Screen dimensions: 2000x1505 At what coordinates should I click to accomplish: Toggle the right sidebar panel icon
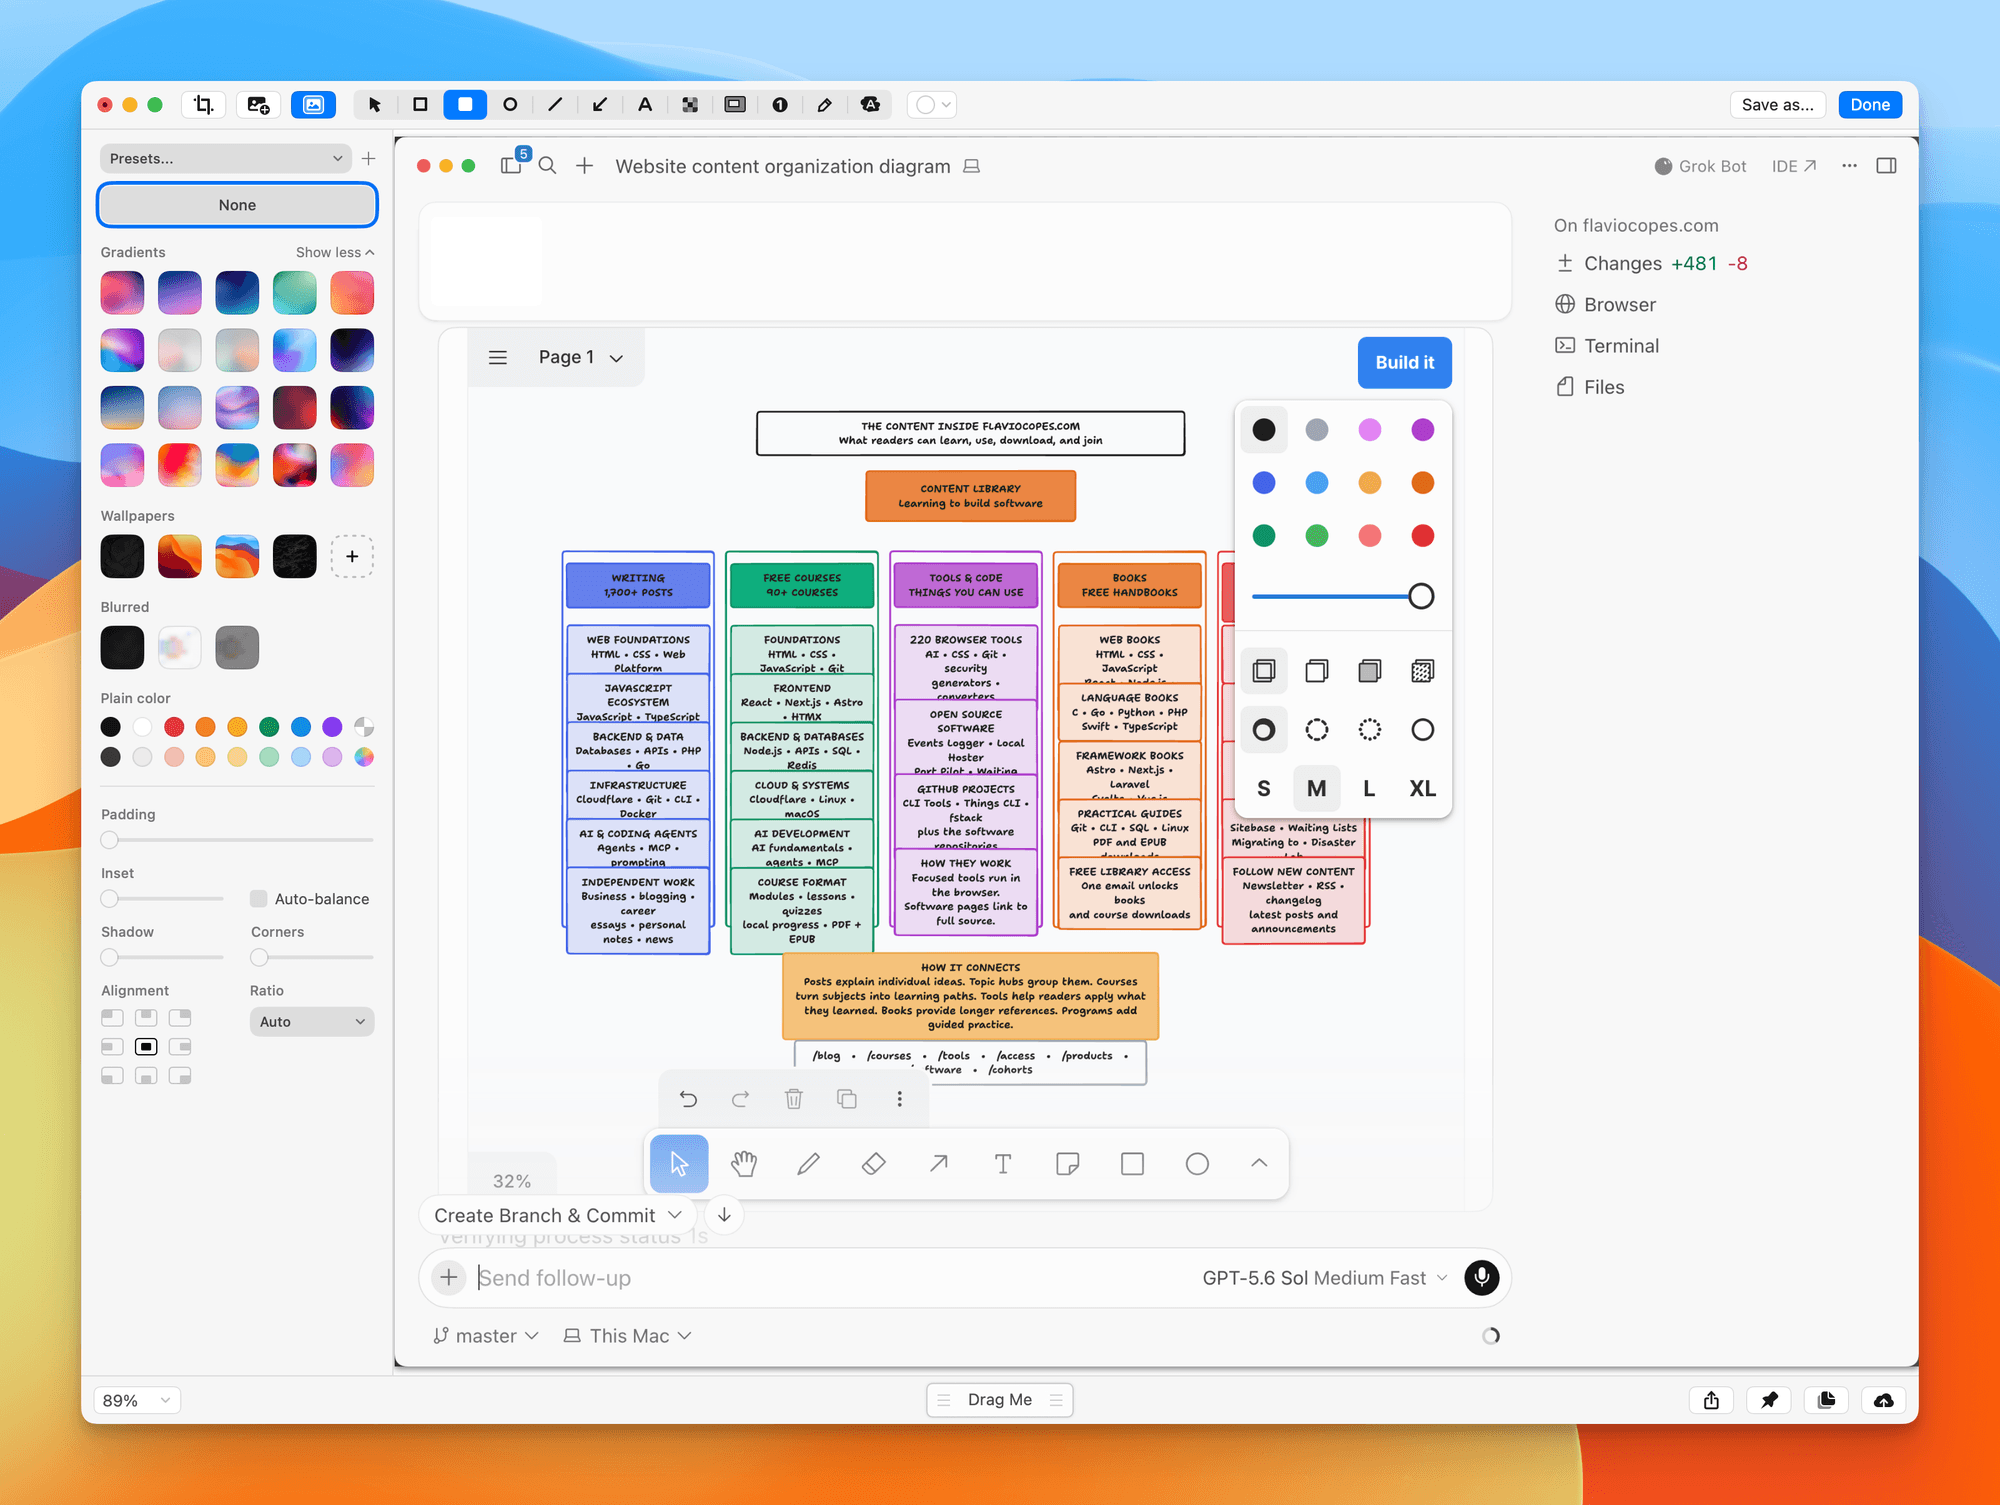pyautogui.click(x=1887, y=166)
